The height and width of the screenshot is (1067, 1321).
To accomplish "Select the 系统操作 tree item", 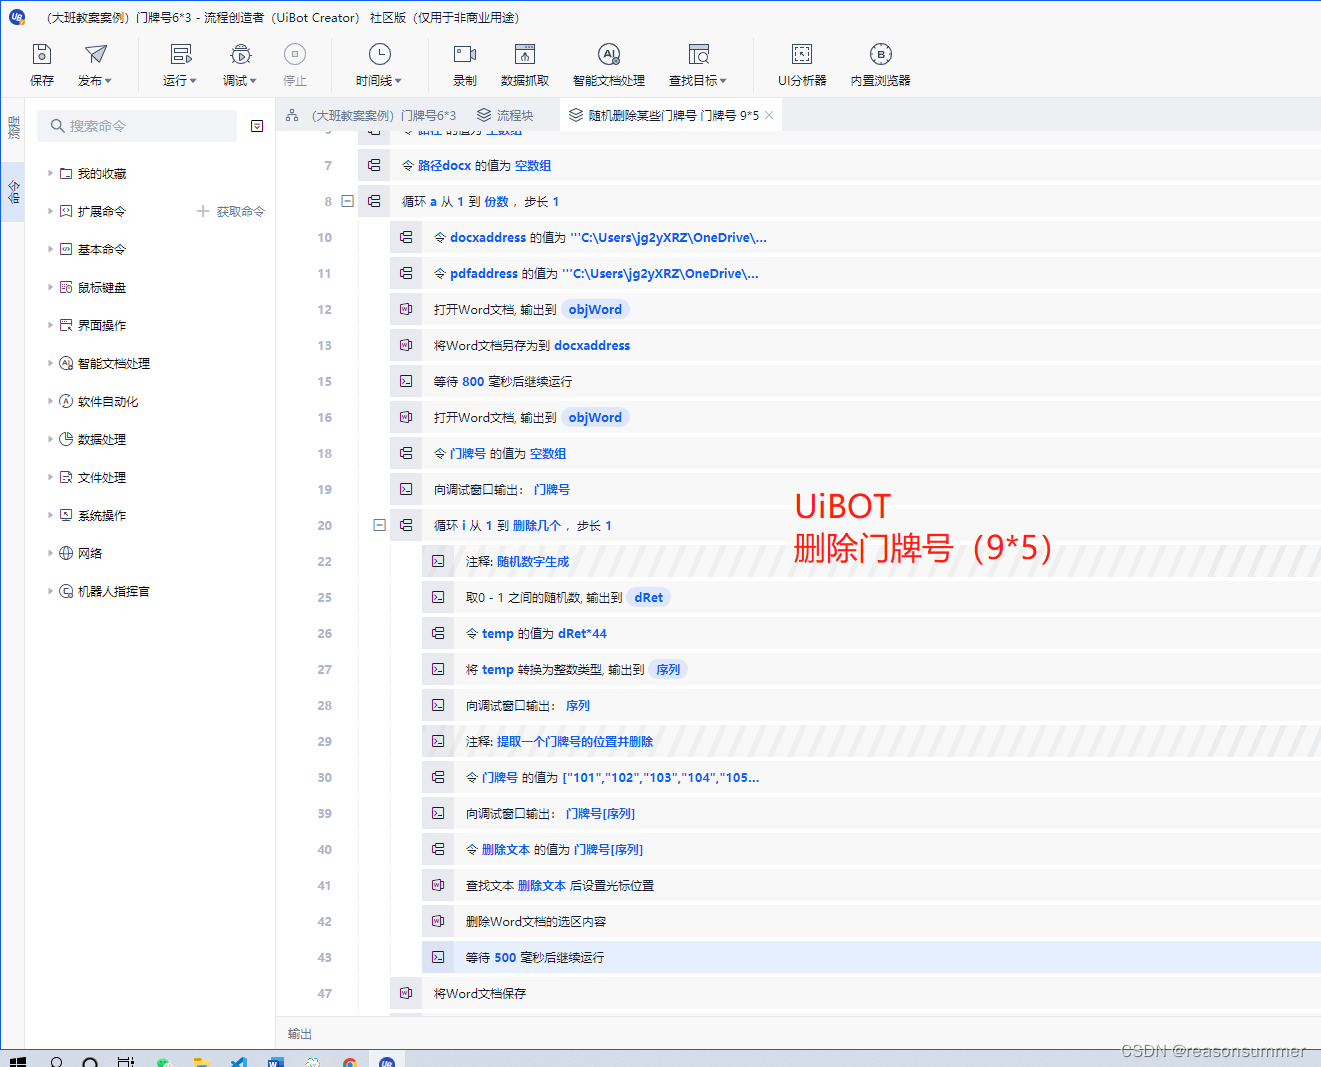I will pos(102,515).
